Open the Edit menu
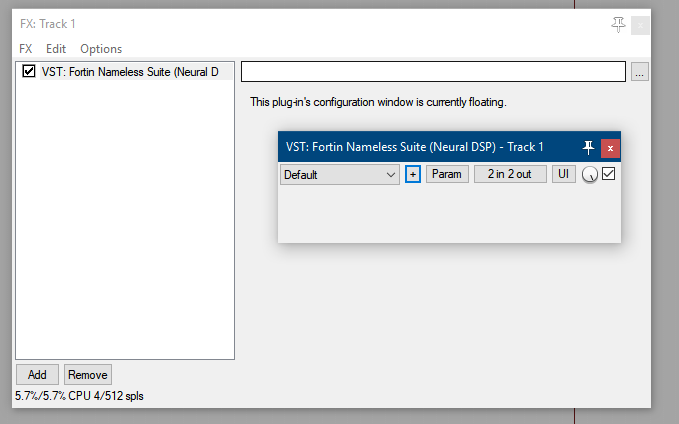 pos(56,48)
